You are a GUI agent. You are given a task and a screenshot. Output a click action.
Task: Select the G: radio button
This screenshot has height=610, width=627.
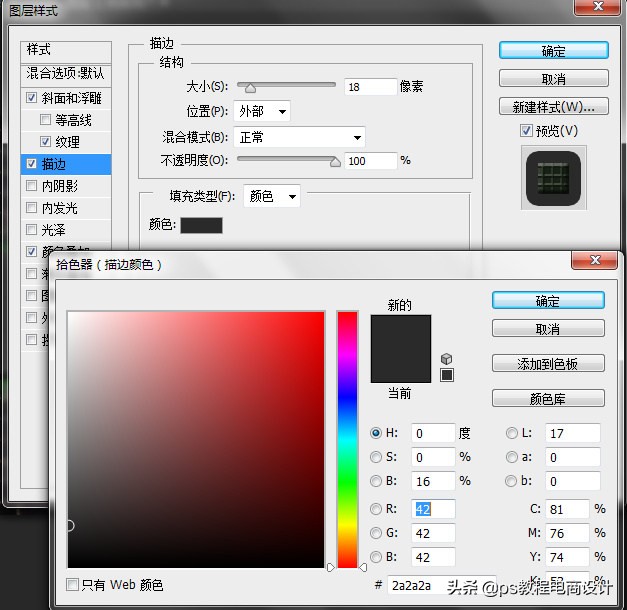[375, 533]
